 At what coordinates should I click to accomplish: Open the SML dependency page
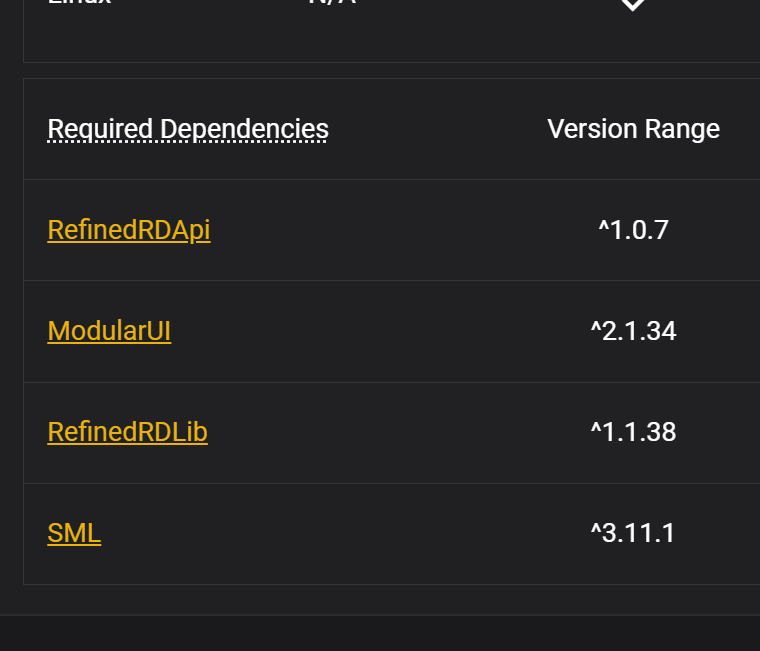[74, 533]
